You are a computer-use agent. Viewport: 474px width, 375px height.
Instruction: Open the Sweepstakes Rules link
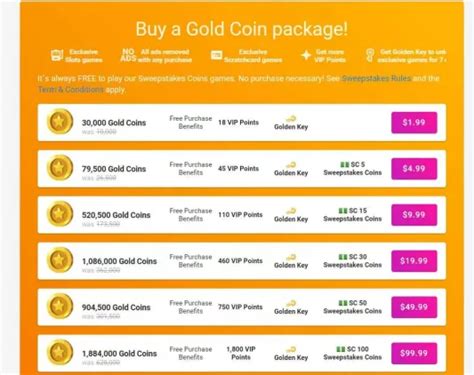(376, 79)
